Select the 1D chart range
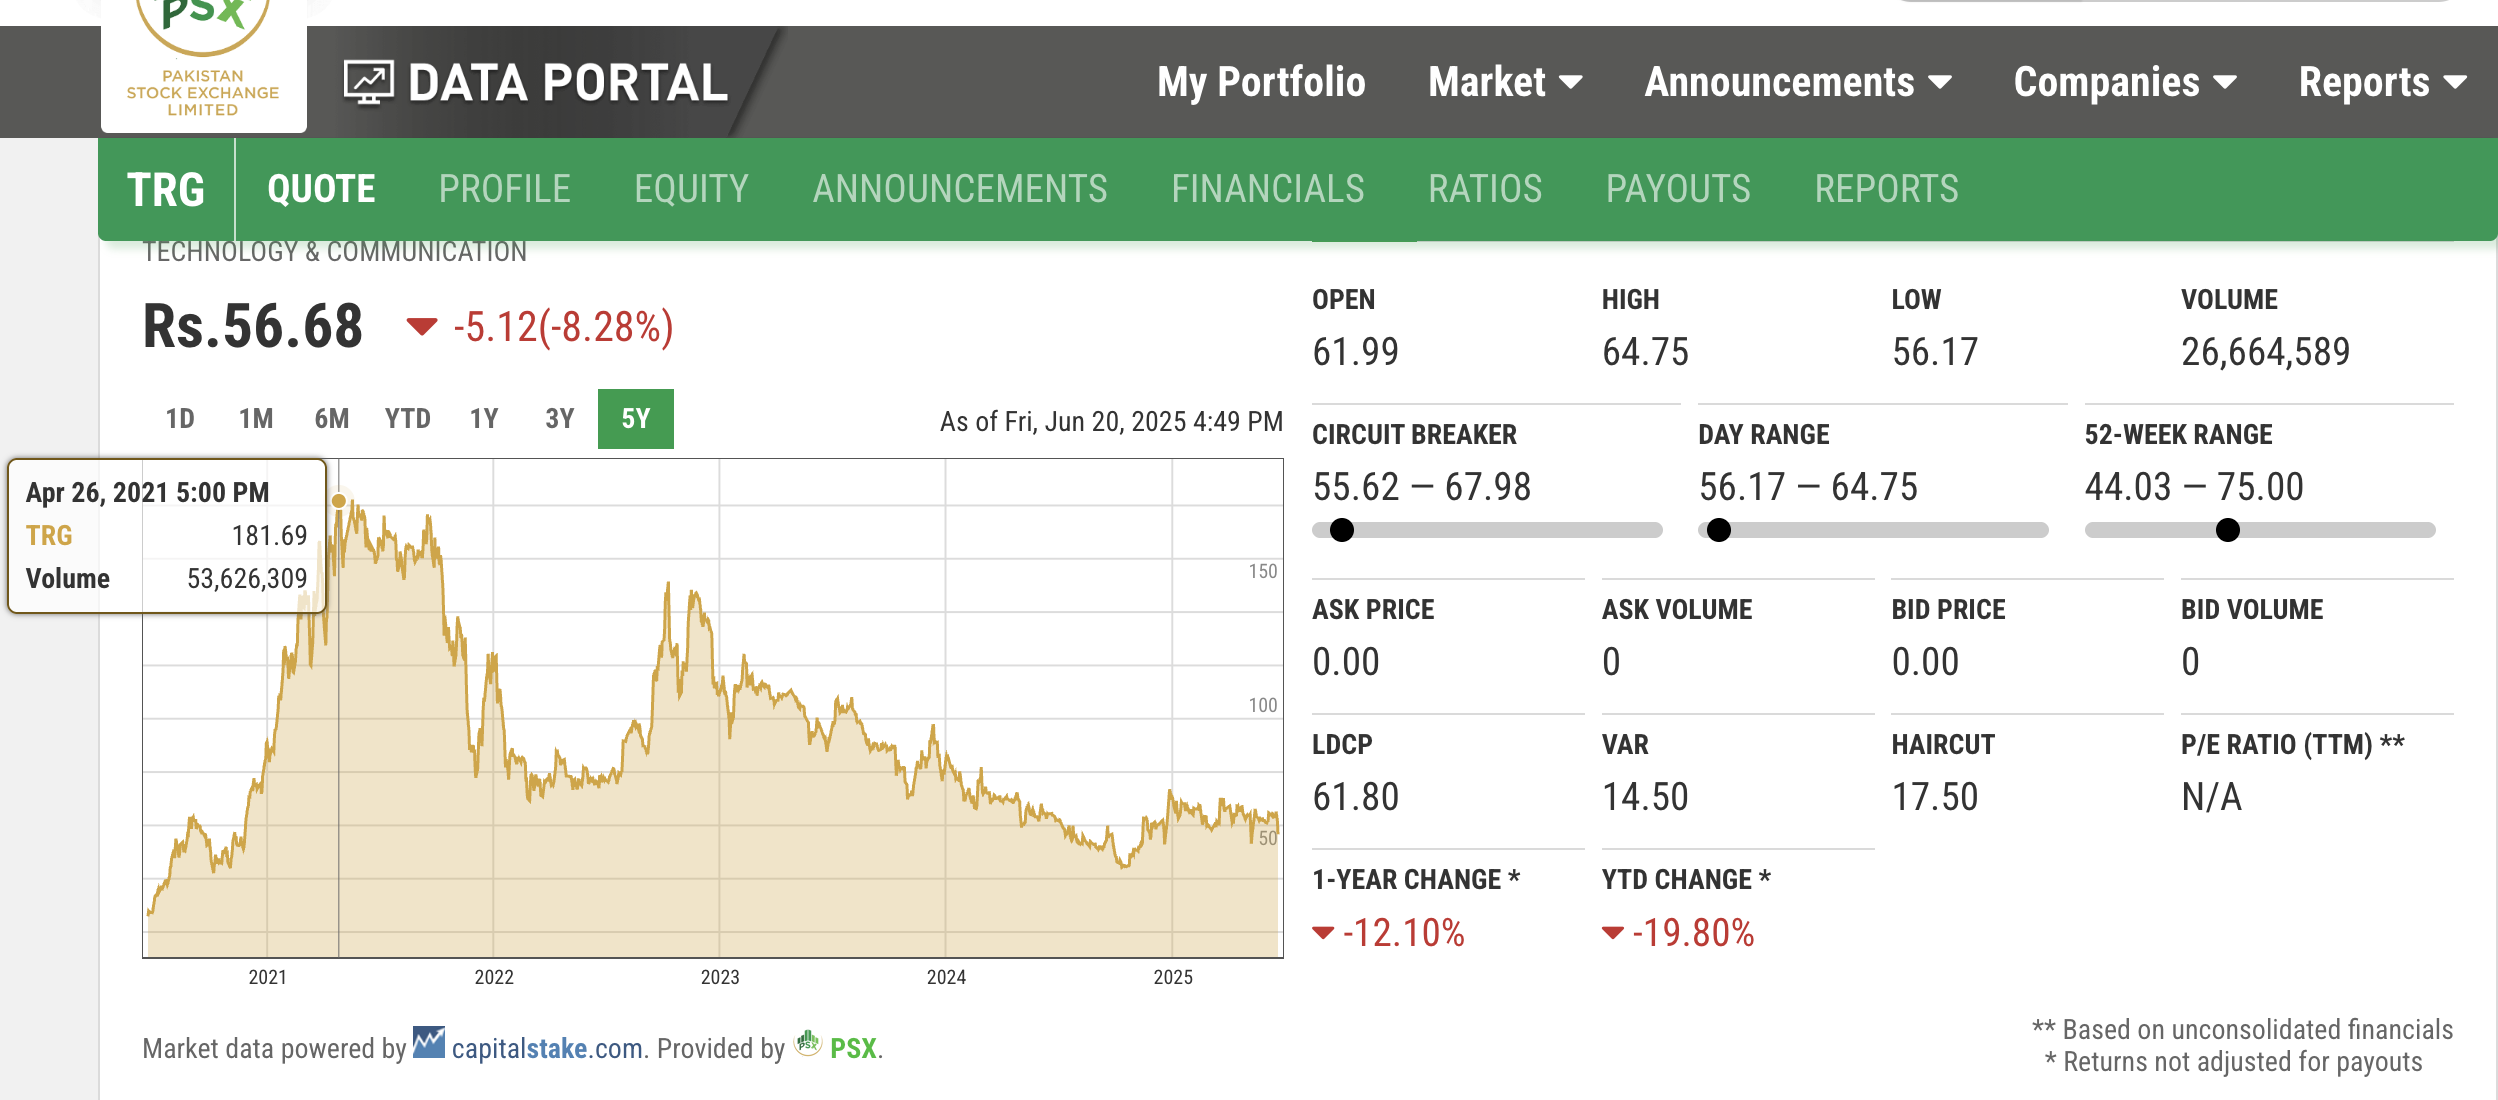 pyautogui.click(x=180, y=418)
